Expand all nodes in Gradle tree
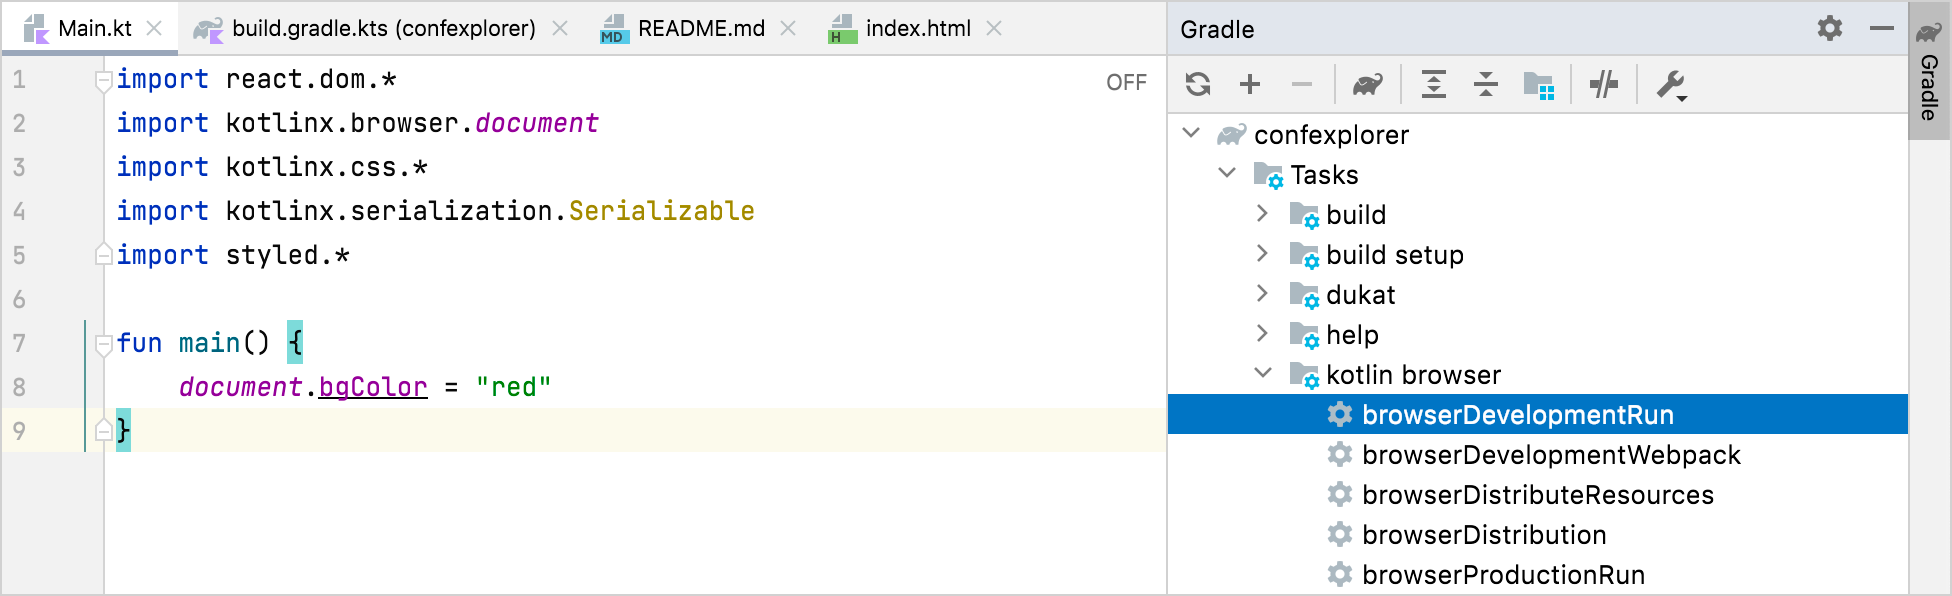 [1434, 84]
